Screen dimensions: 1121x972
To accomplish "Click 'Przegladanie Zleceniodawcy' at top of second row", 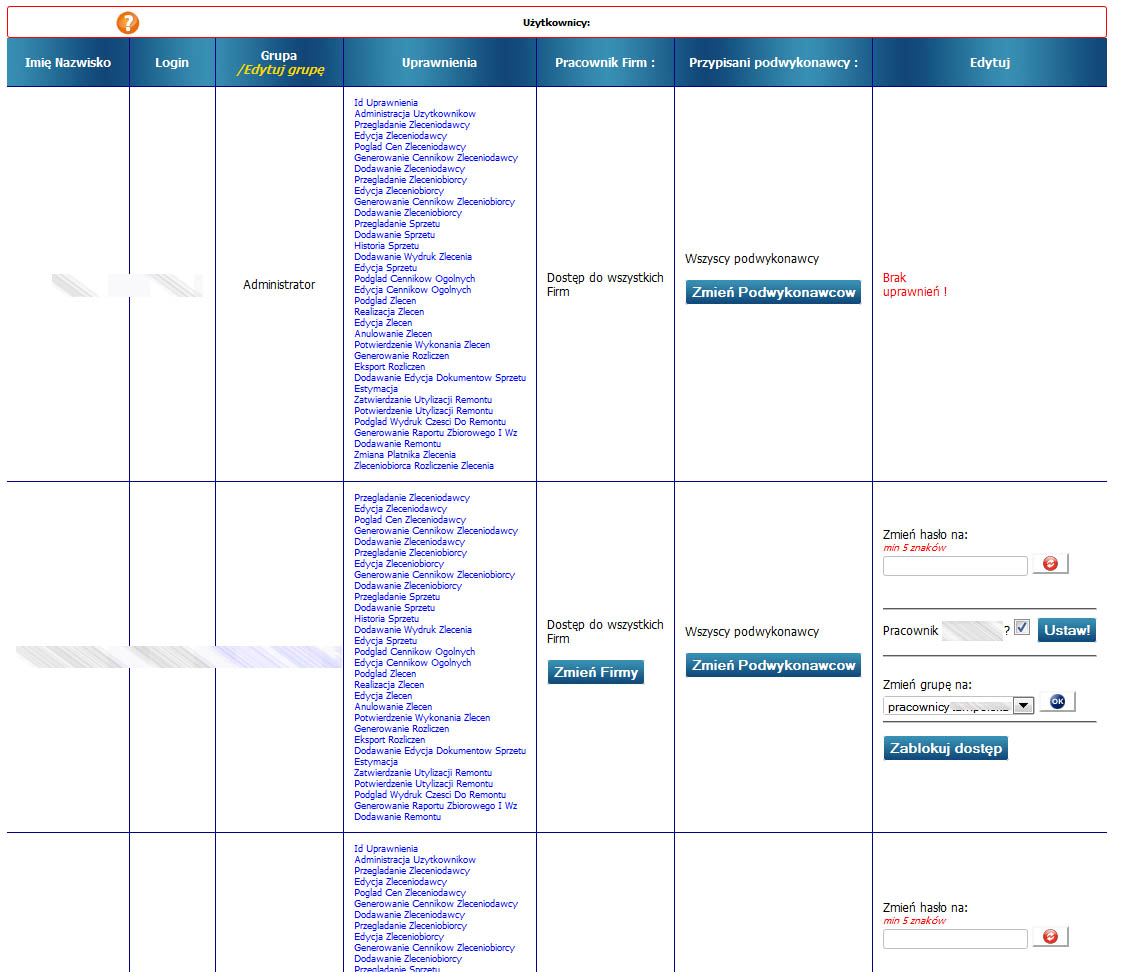I will click(411, 498).
